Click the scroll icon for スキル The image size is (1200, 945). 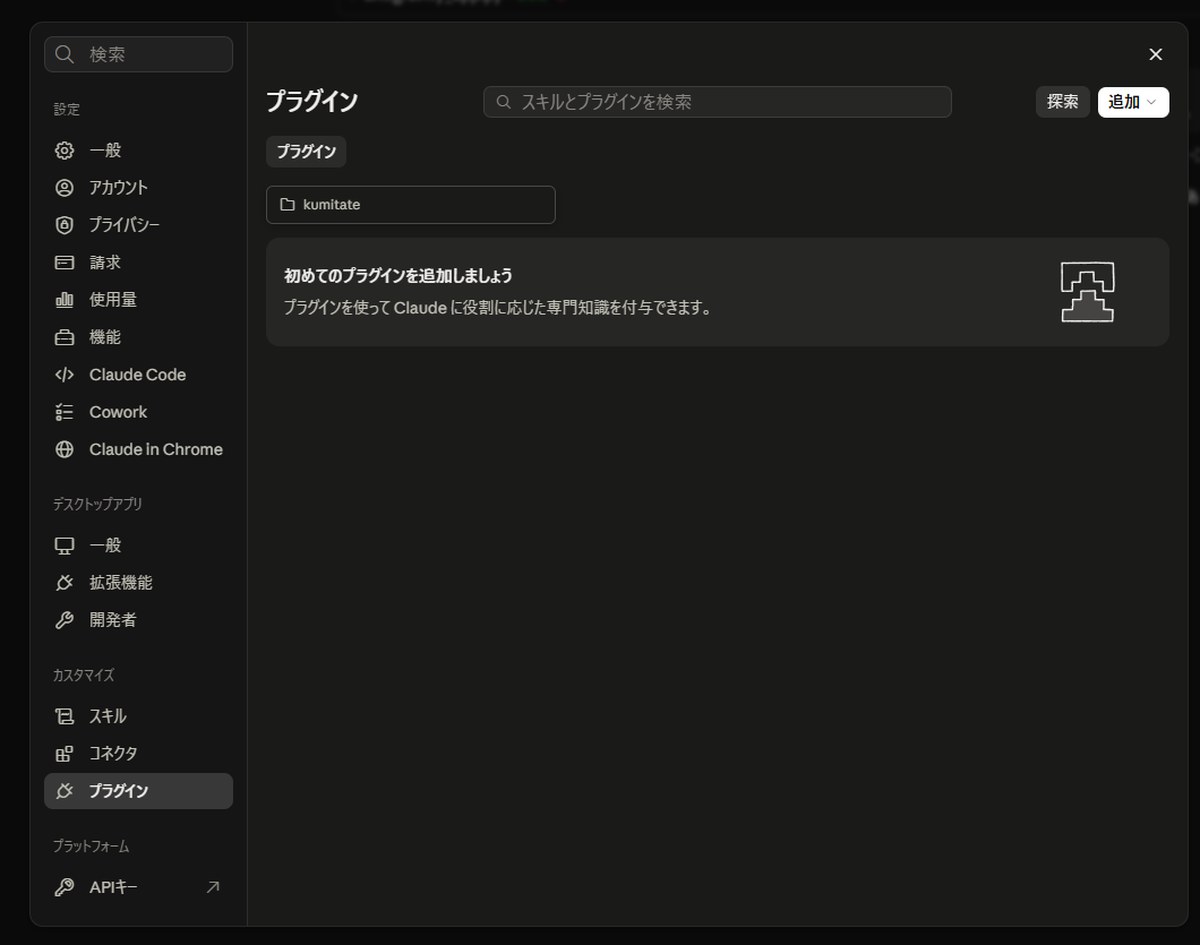click(64, 716)
